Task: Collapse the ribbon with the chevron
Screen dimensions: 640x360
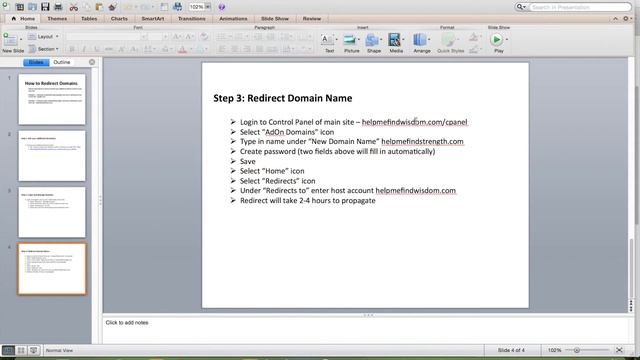Action: pyautogui.click(x=616, y=18)
